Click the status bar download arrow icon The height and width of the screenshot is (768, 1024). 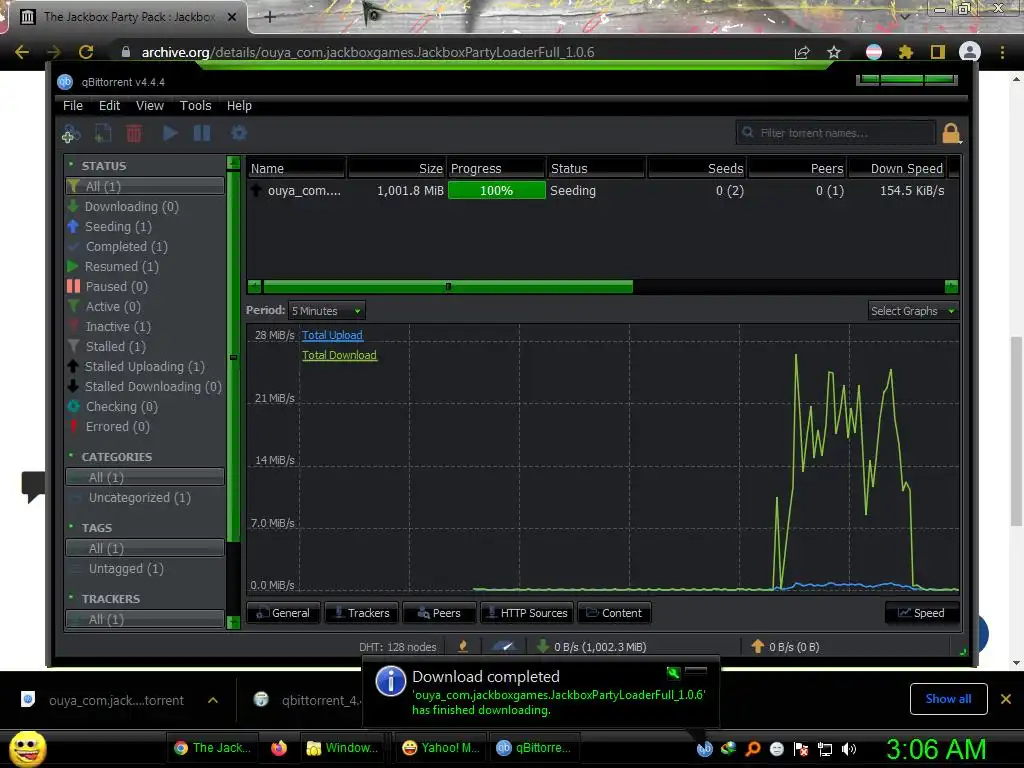click(x=542, y=647)
